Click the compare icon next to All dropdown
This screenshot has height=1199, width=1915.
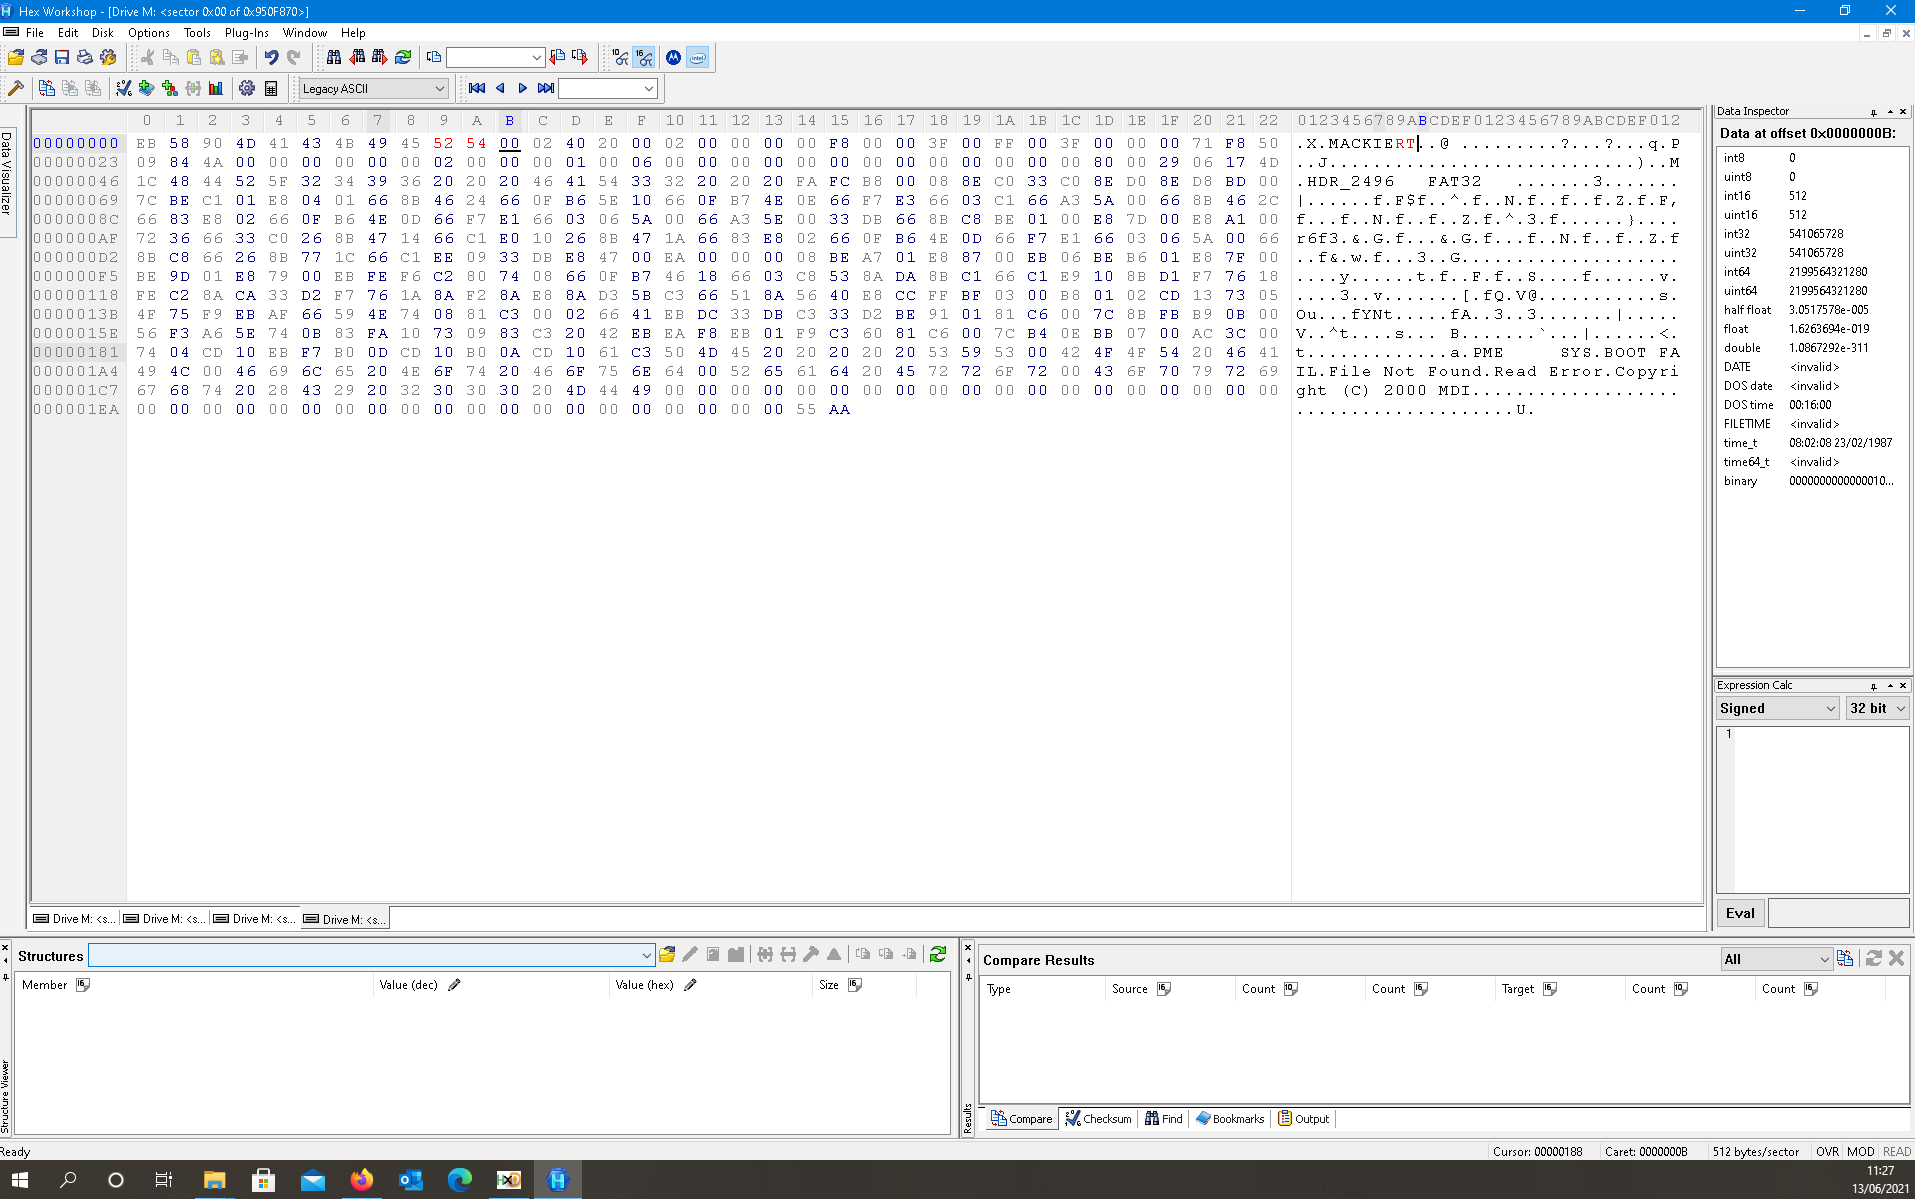click(1845, 959)
